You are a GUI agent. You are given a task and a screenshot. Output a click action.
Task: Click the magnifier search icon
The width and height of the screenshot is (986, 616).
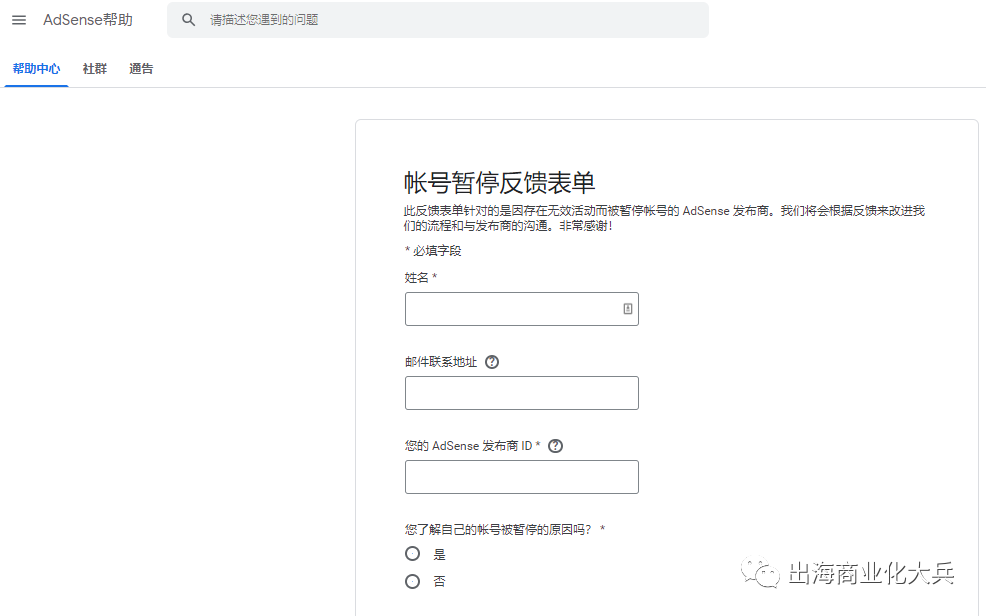click(188, 20)
